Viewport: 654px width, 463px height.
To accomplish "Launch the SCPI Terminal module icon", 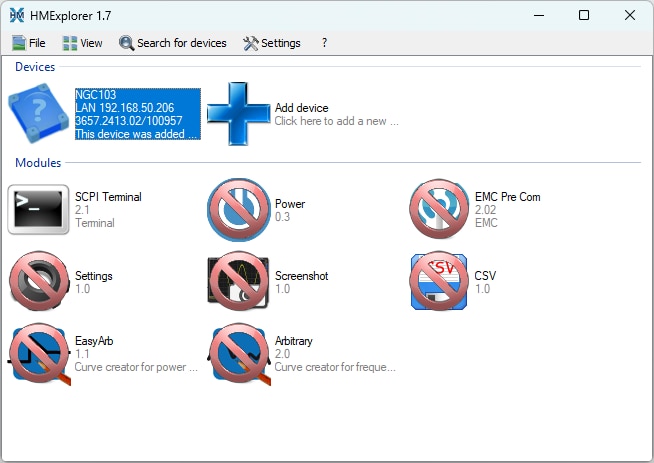I will point(38,210).
